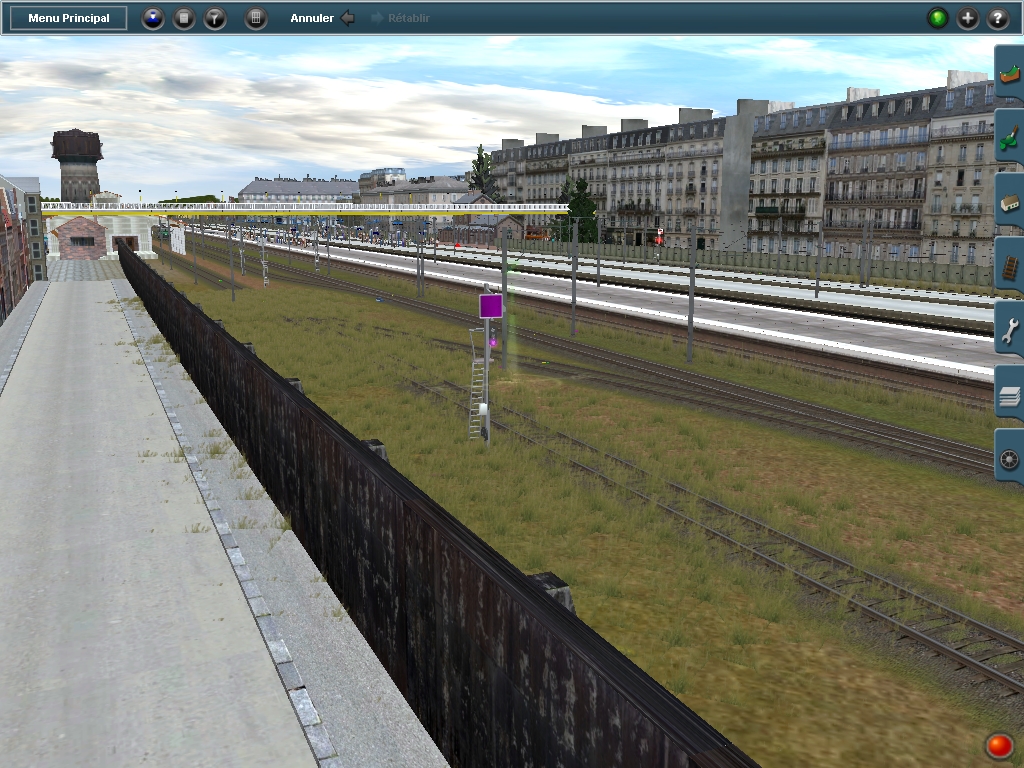Click the driver (engineer cap) icon
The width and height of the screenshot is (1024, 768).
153,18
